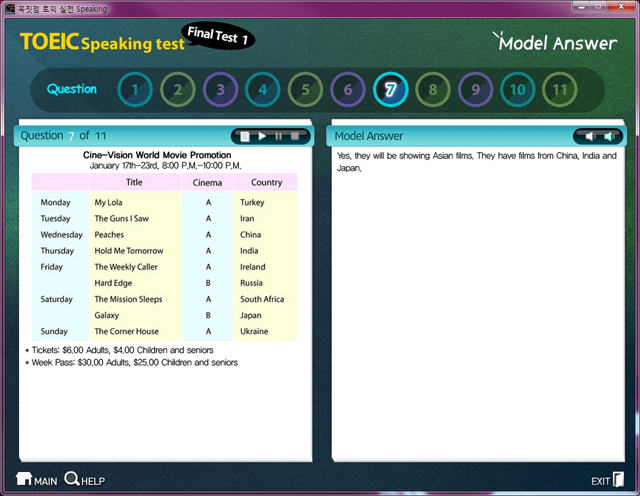Image resolution: width=640 pixels, height=496 pixels.
Task: Select question 6 in navigation bar
Action: [348, 90]
